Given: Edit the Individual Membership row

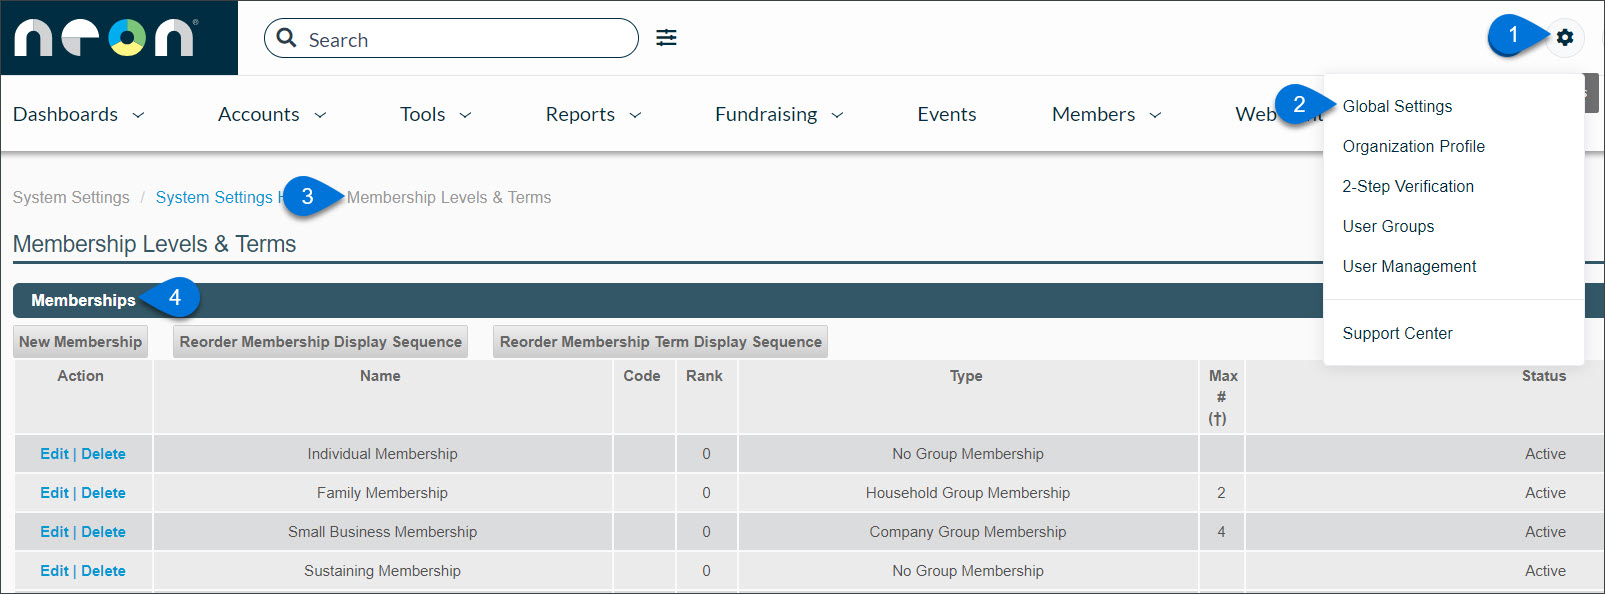Looking at the screenshot, I should click(54, 454).
